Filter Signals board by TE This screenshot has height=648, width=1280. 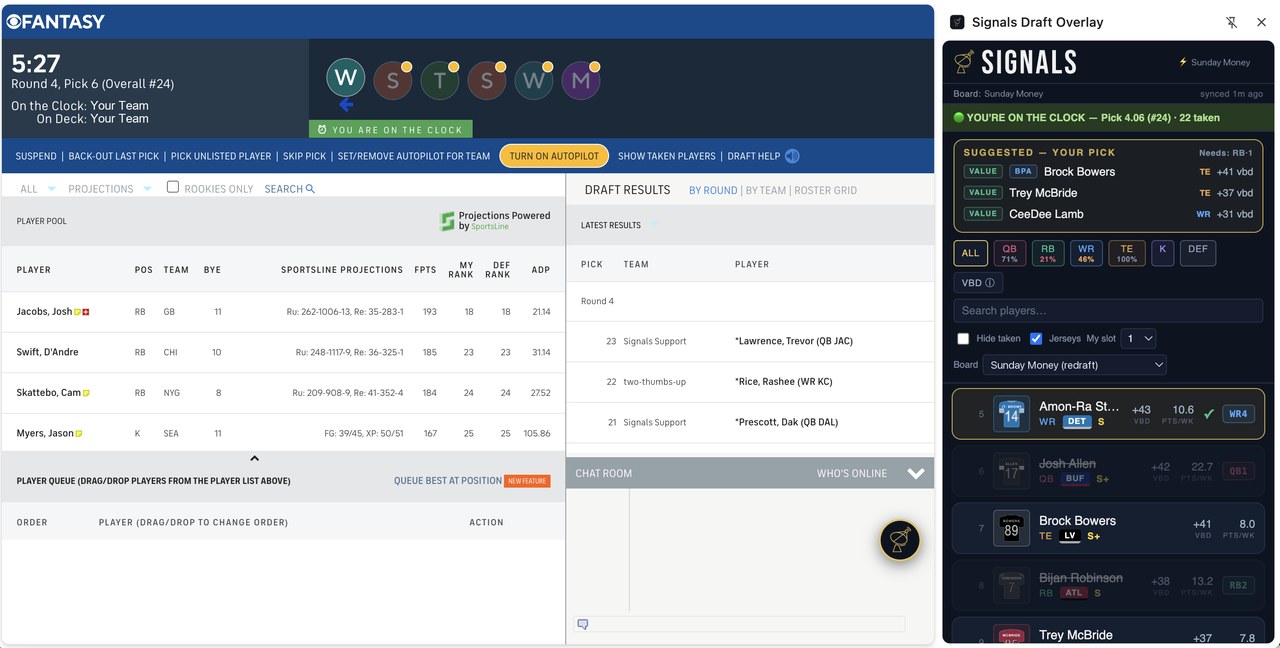pyautogui.click(x=1127, y=253)
